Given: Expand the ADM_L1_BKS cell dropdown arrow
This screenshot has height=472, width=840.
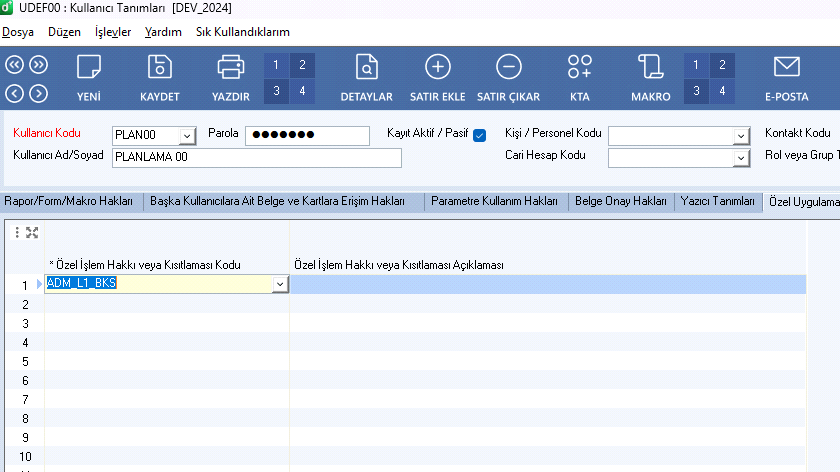Looking at the screenshot, I should click(x=280, y=285).
